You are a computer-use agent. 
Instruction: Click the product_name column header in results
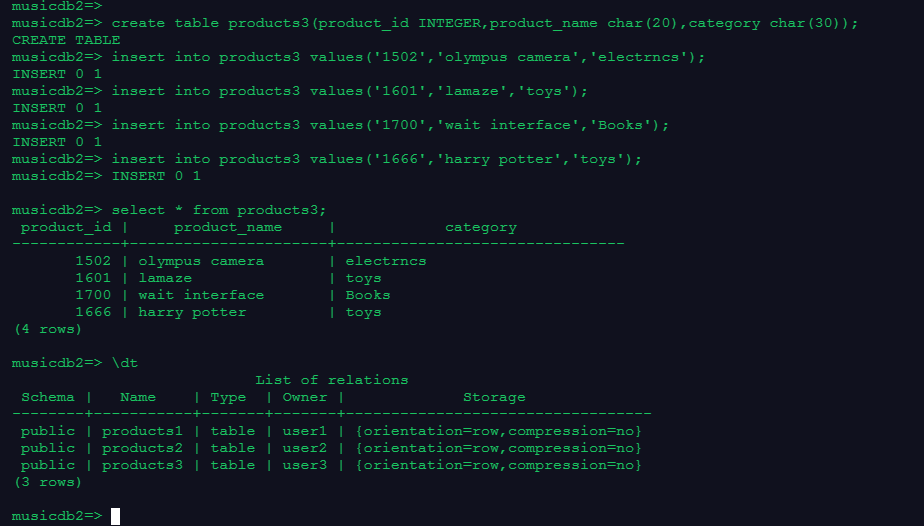pyautogui.click(x=228, y=227)
